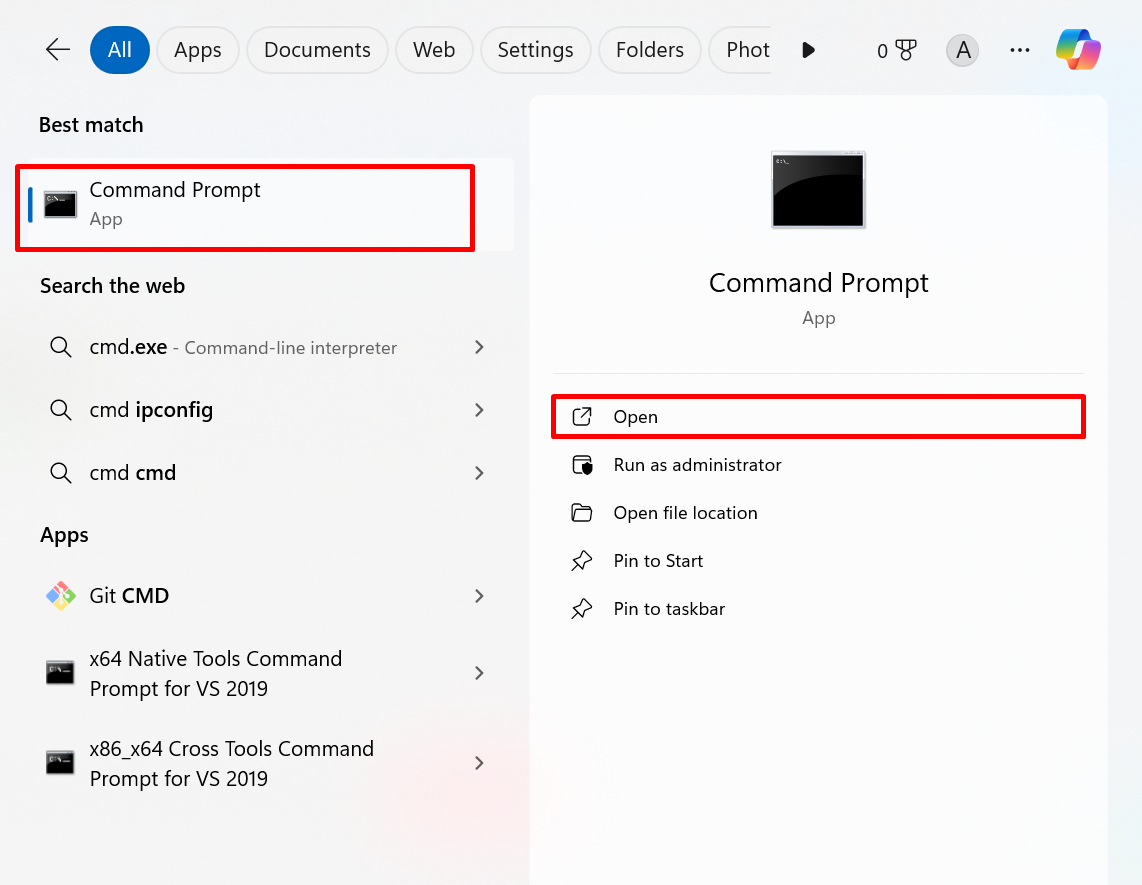Click the x64 Native Tools console icon
The height and width of the screenshot is (885, 1142).
pos(60,672)
